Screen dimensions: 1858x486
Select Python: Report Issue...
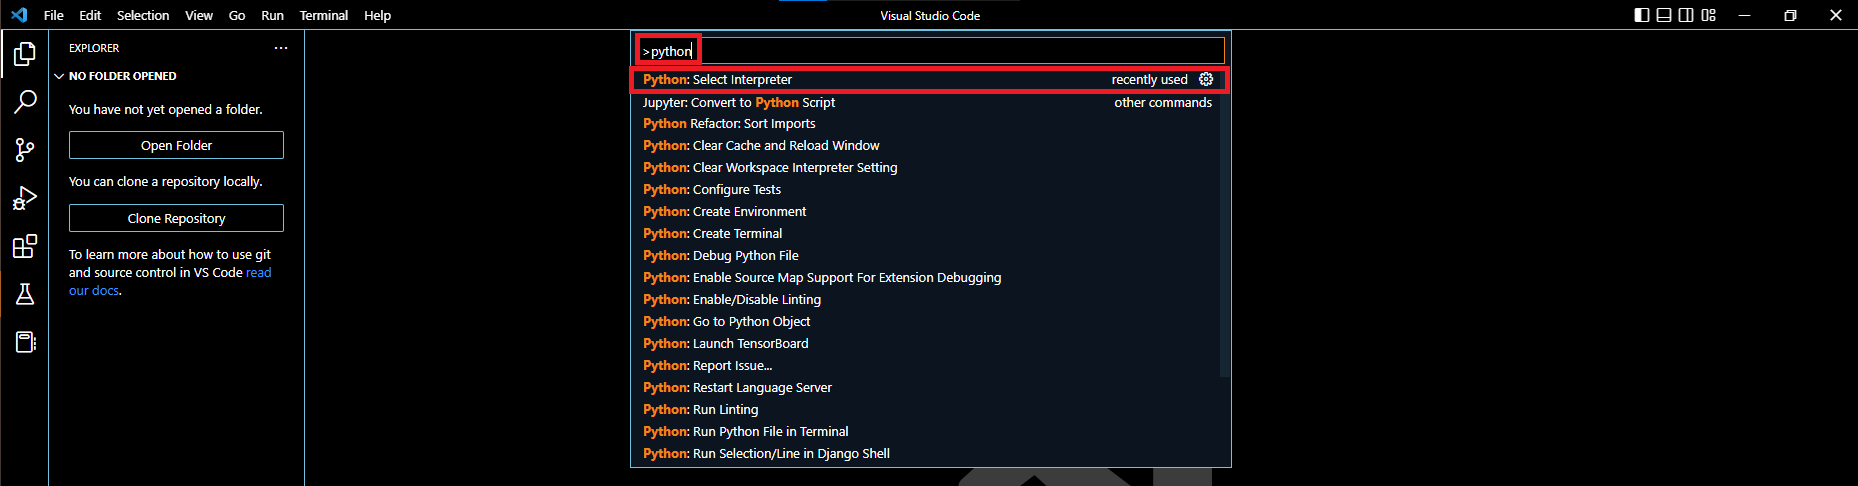925,366
